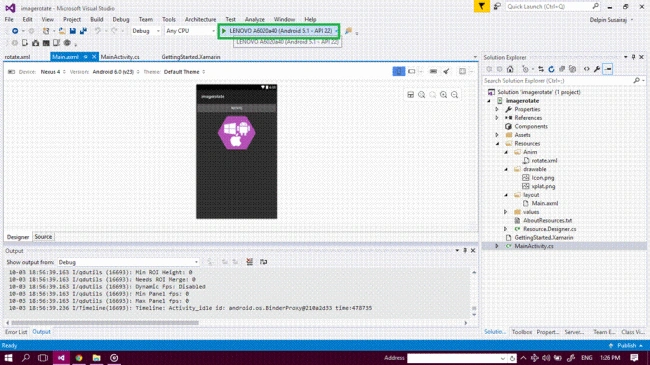Open the Error List tab

tap(16, 332)
